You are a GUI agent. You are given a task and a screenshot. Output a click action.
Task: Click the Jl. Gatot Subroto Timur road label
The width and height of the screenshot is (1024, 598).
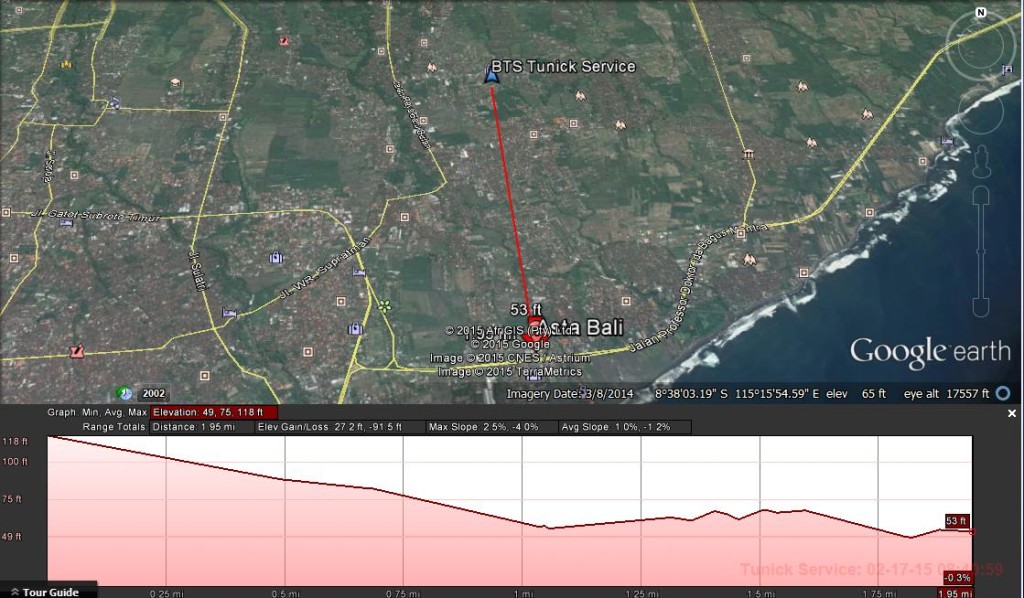pyautogui.click(x=95, y=215)
